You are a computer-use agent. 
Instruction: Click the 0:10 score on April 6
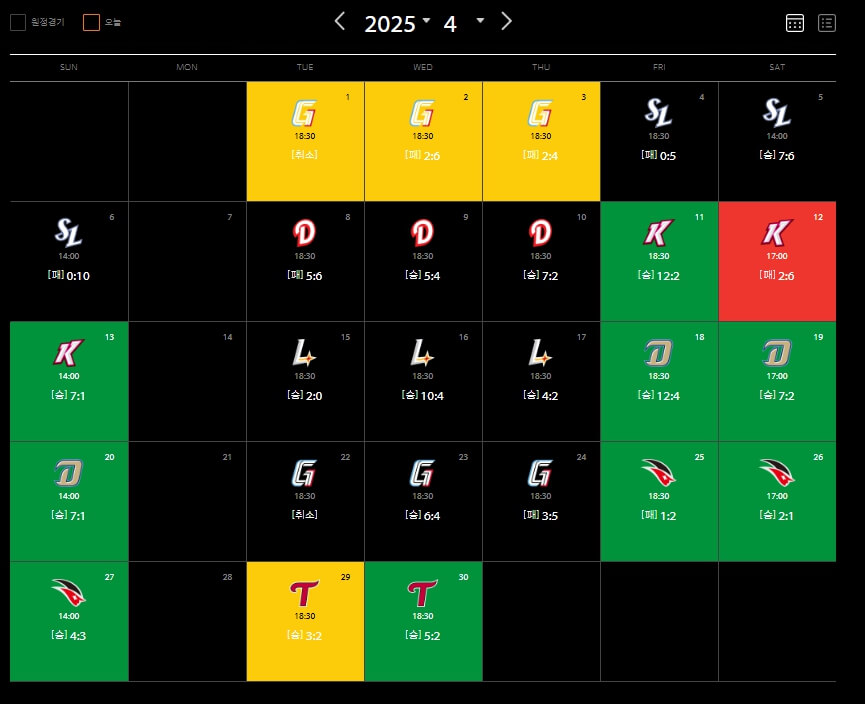pyautogui.click(x=78, y=276)
